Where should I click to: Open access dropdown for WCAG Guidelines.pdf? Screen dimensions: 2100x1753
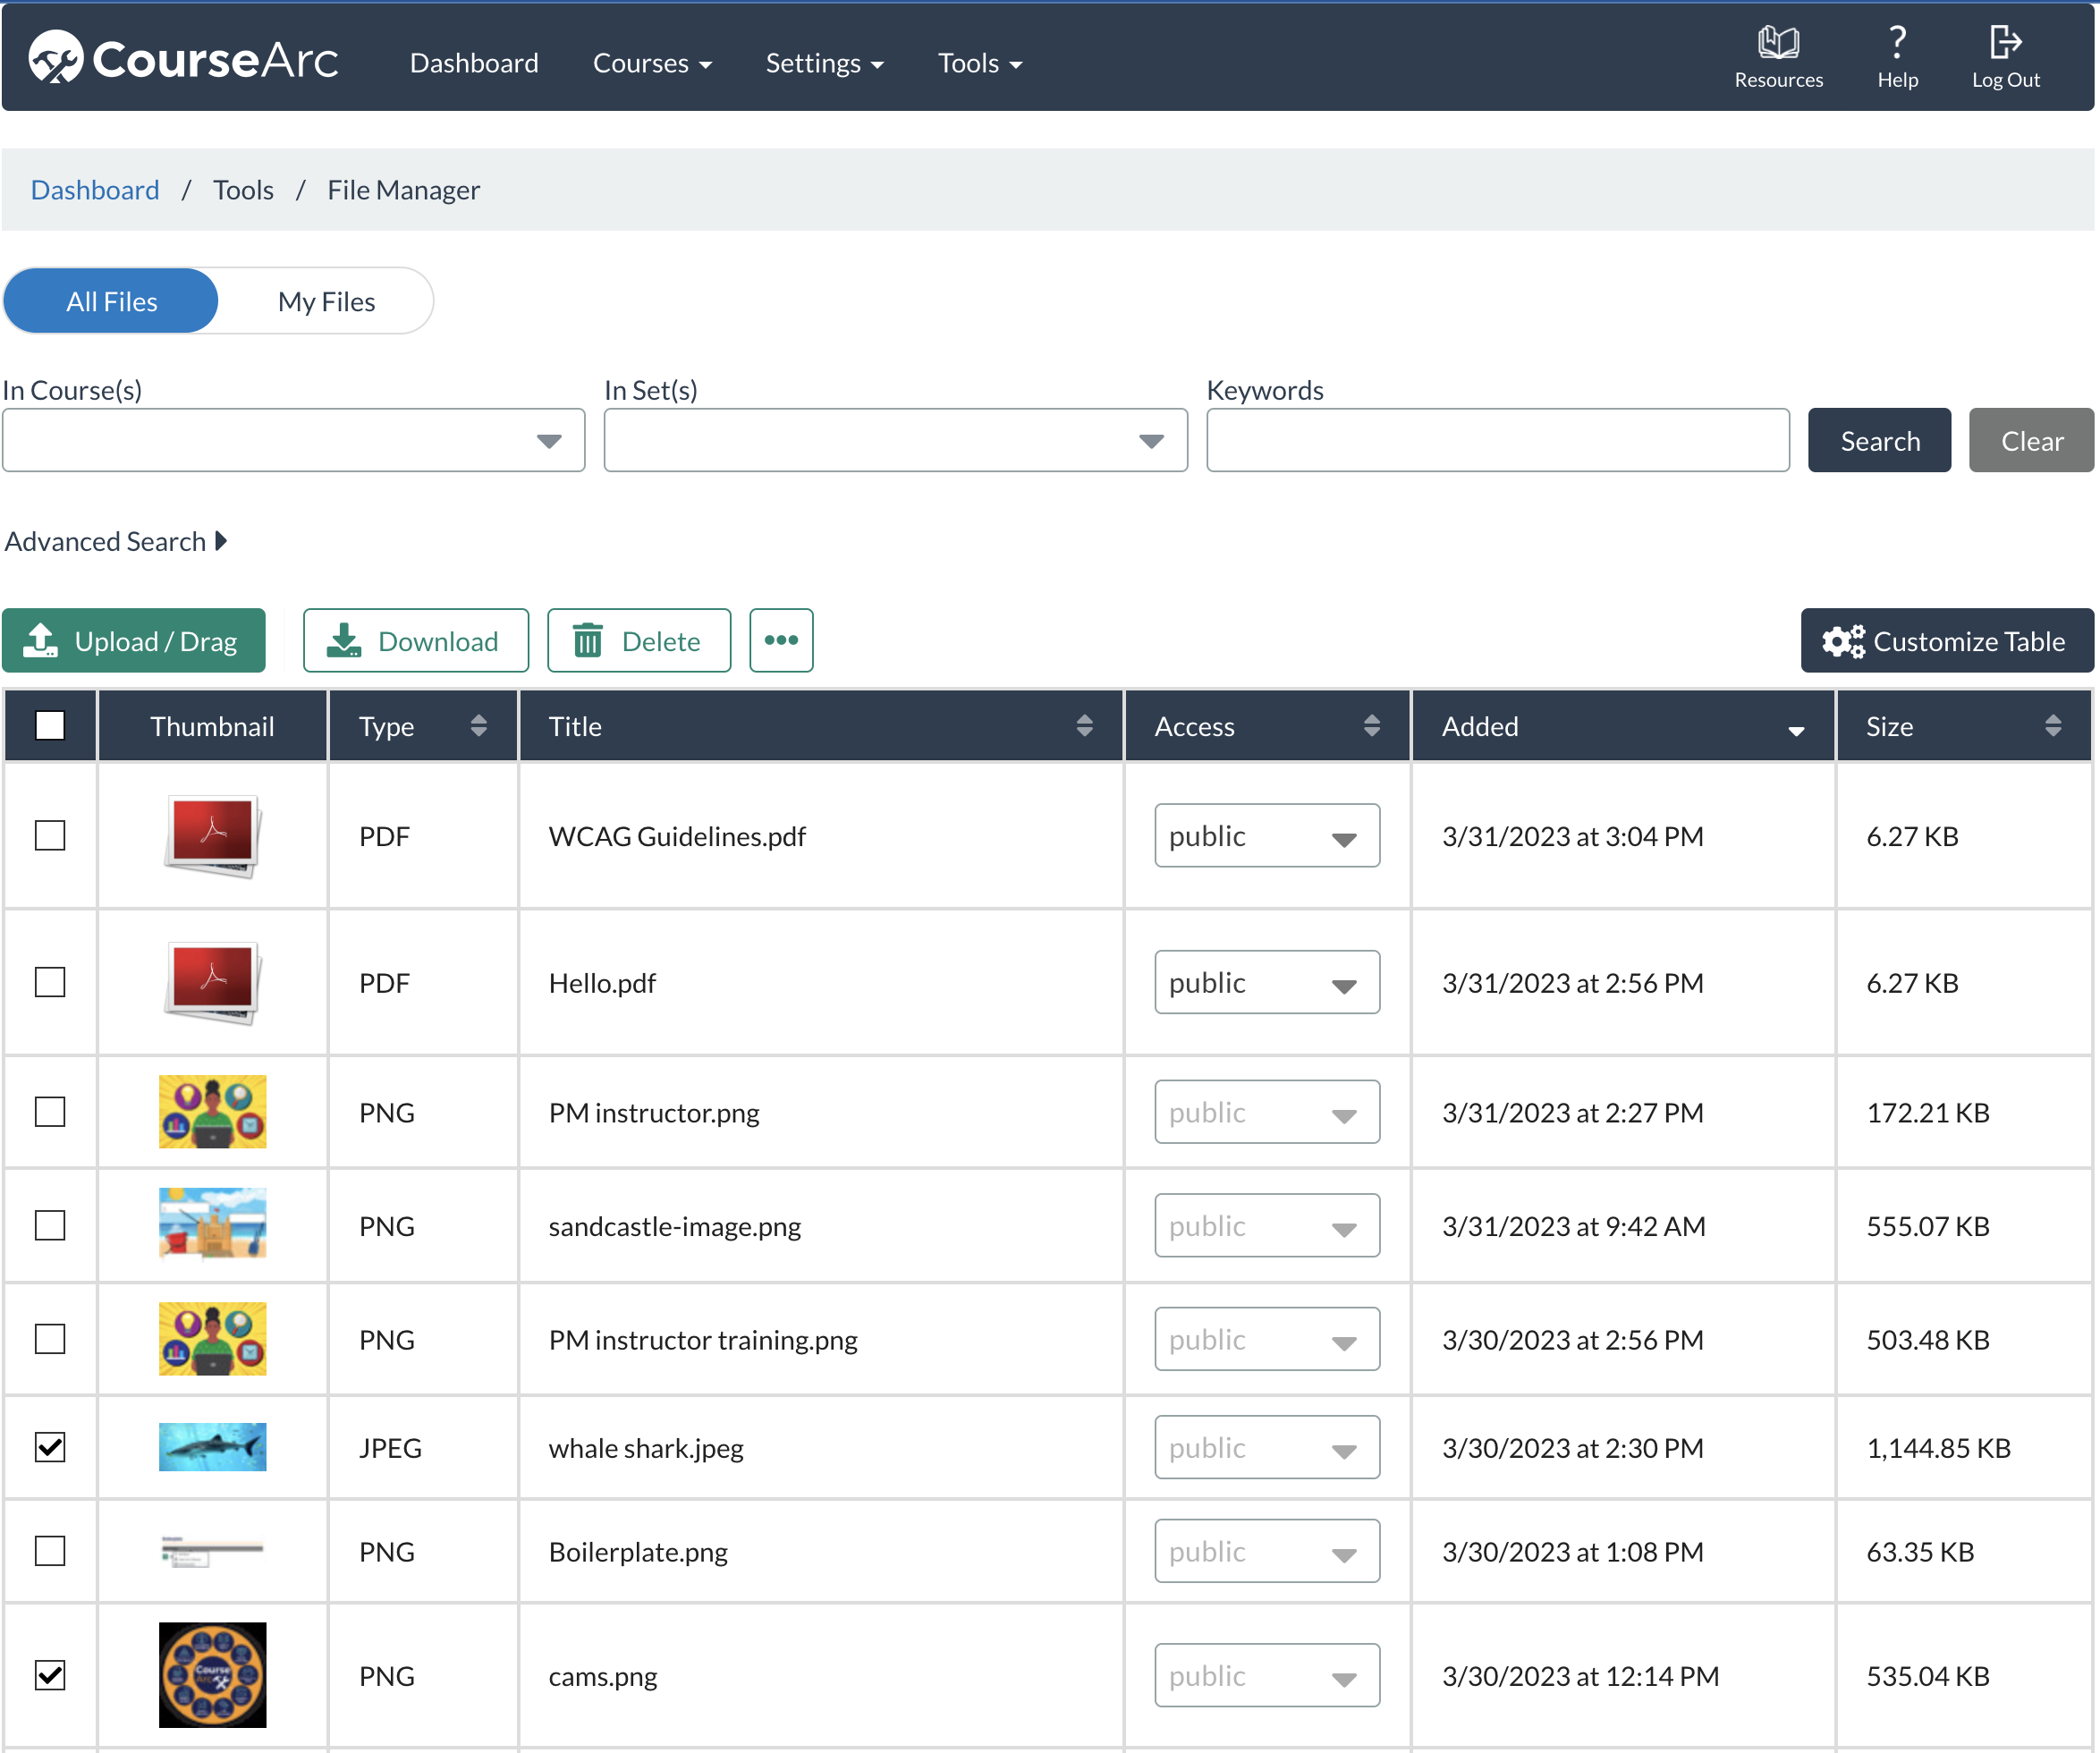[1266, 836]
